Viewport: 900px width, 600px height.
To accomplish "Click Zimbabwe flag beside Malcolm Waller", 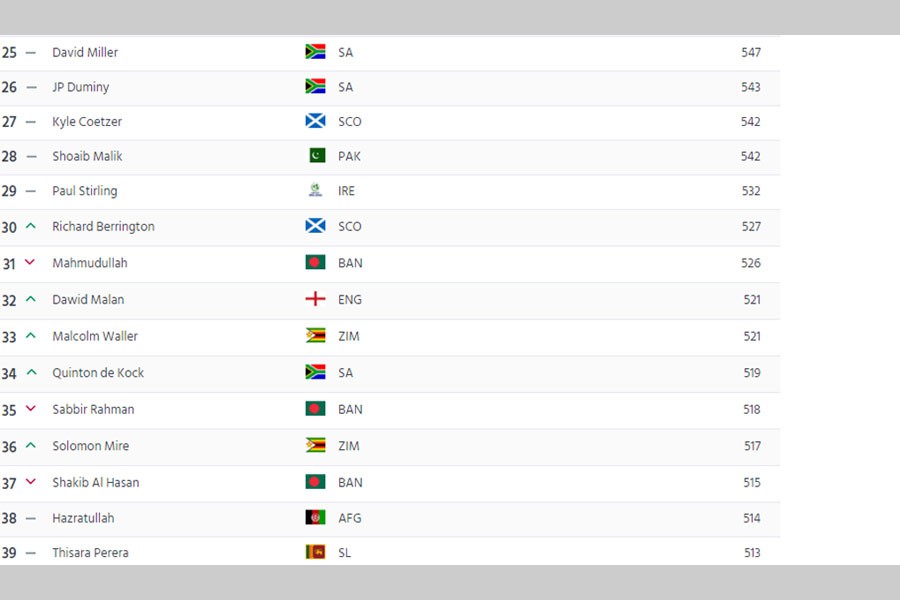I will point(315,336).
